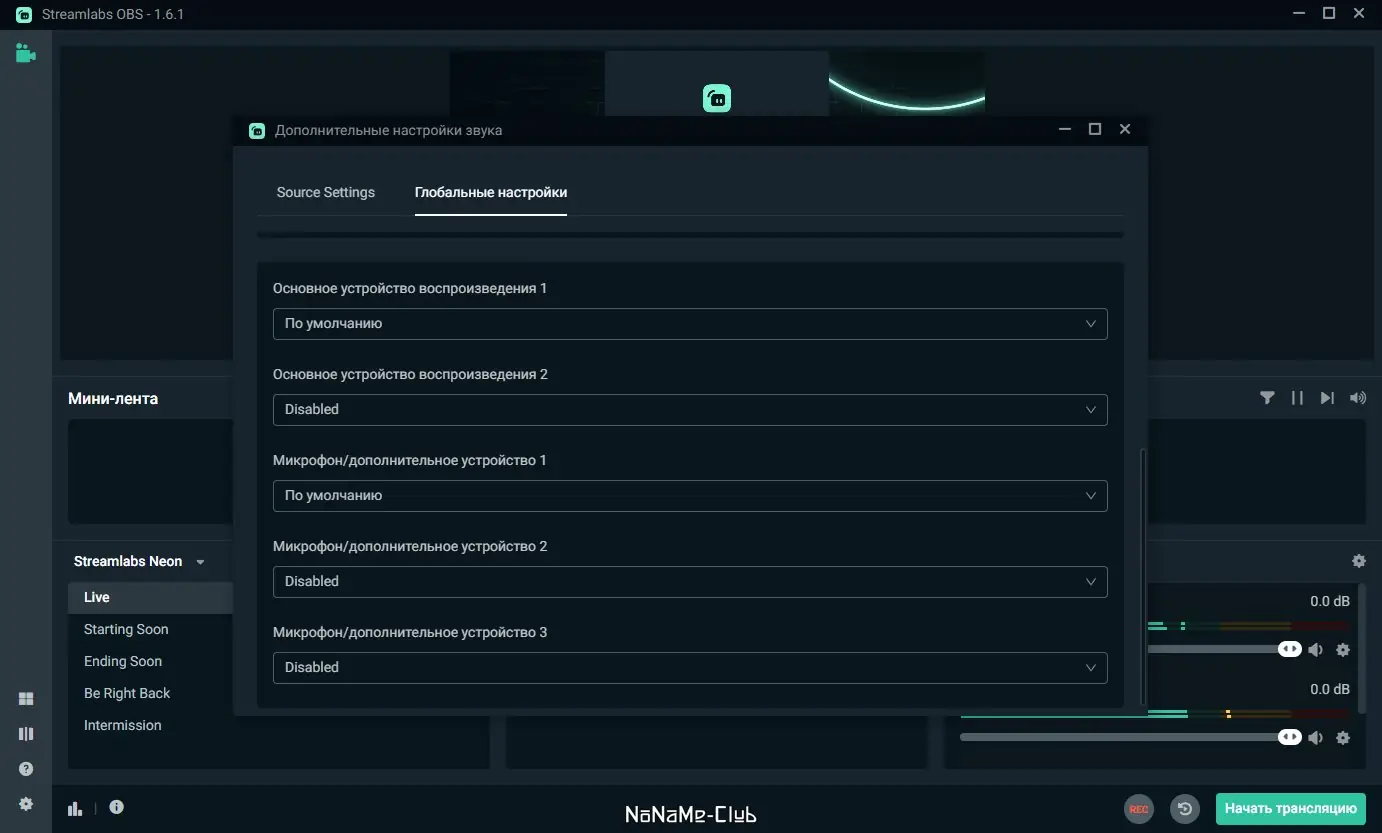
Task: Click the Мини-лента heading
Action: point(113,398)
